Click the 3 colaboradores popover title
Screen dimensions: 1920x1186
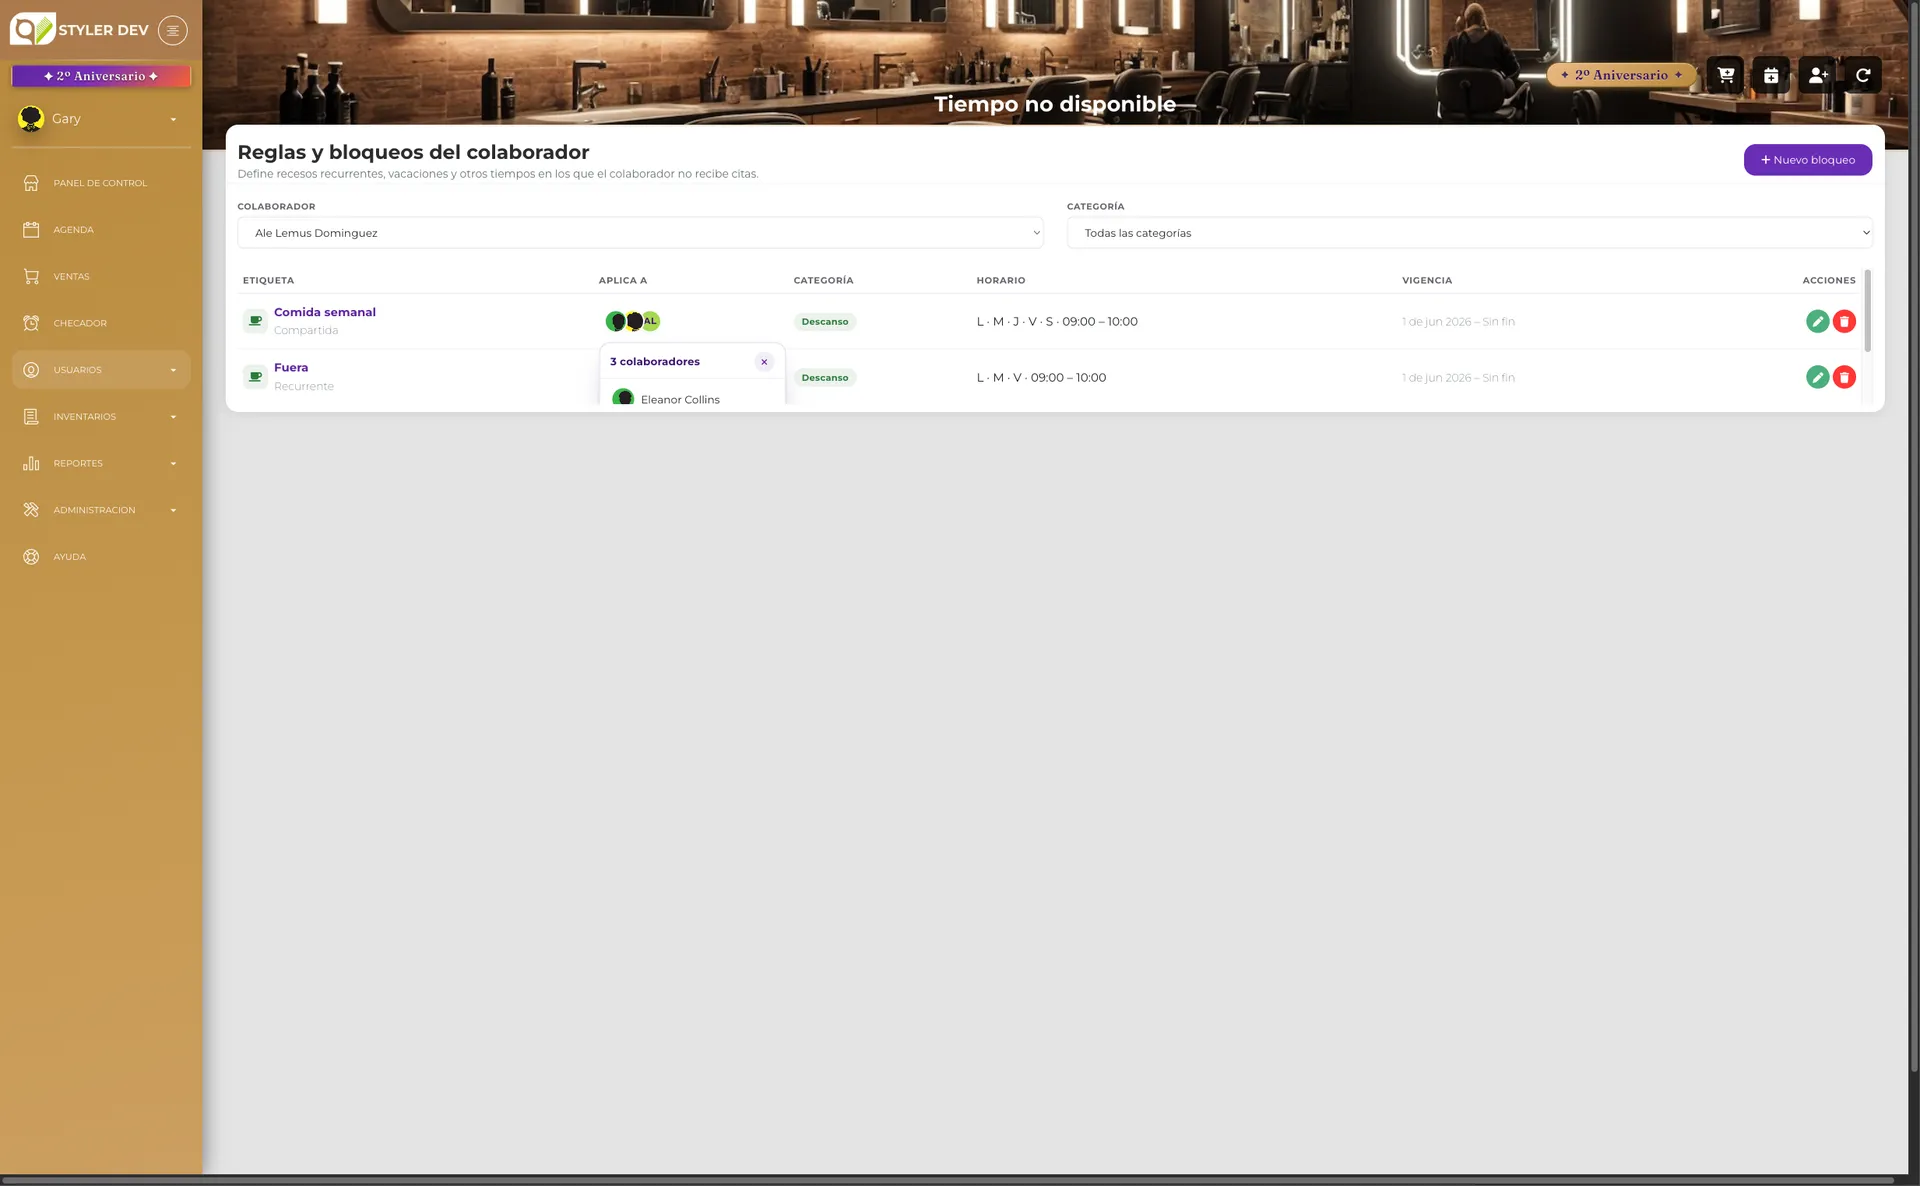[x=655, y=362]
